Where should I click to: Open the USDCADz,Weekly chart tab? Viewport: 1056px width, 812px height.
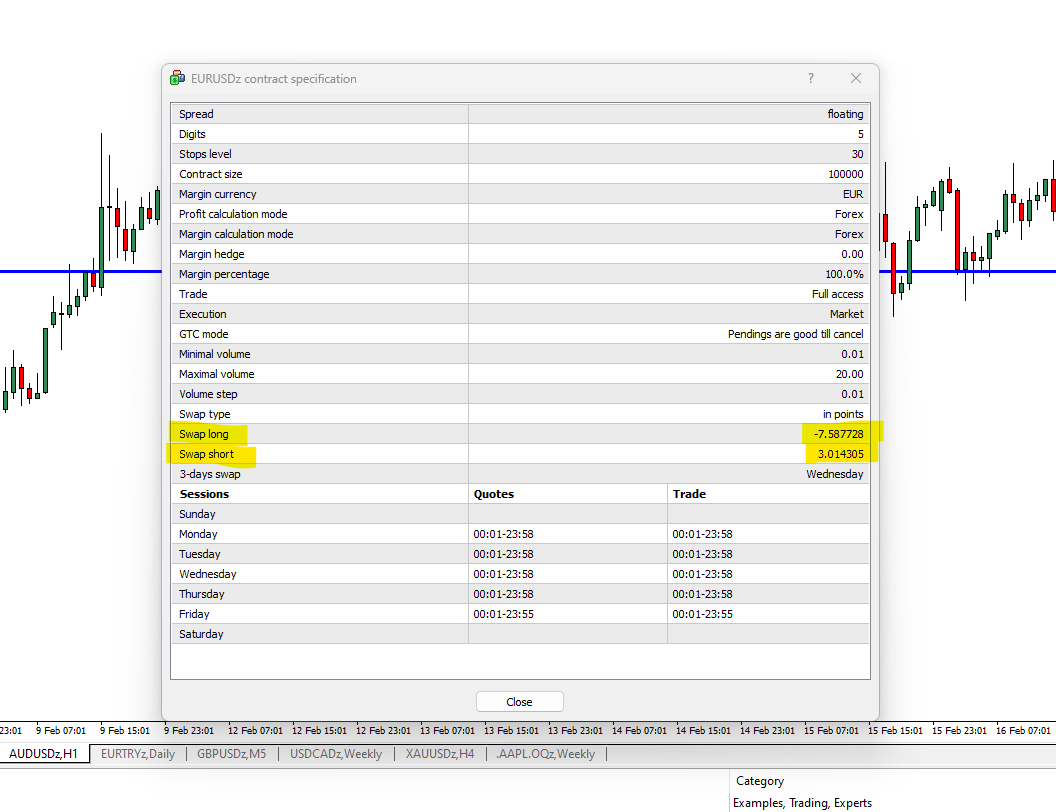(336, 754)
